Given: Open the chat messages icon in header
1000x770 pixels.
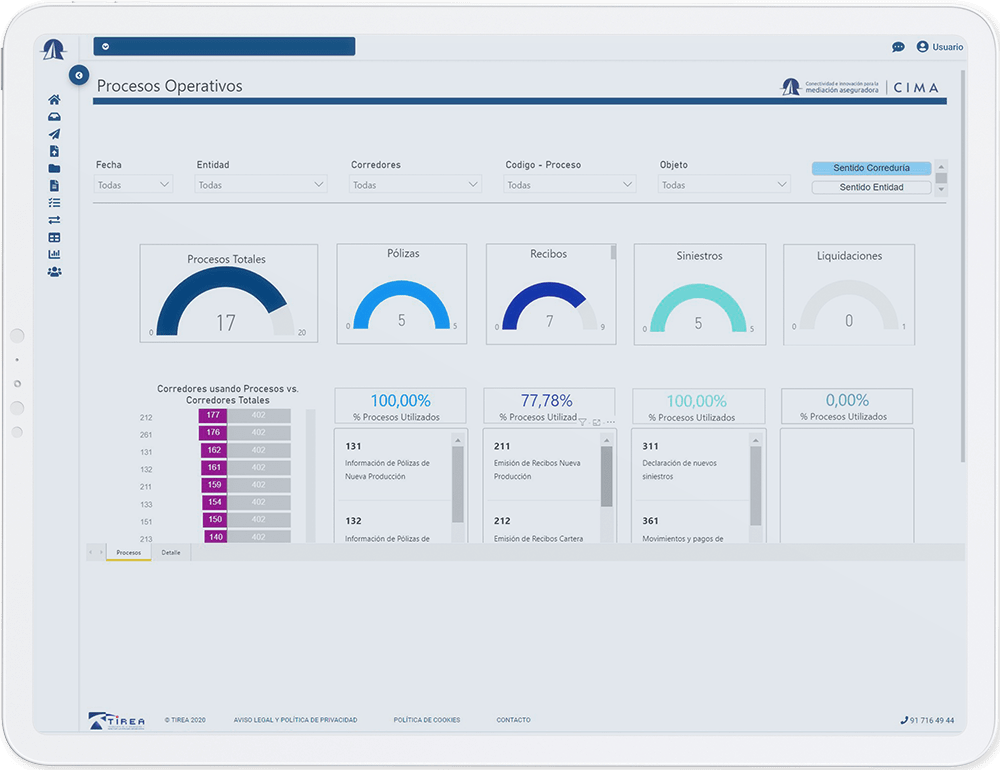Looking at the screenshot, I should click(898, 47).
